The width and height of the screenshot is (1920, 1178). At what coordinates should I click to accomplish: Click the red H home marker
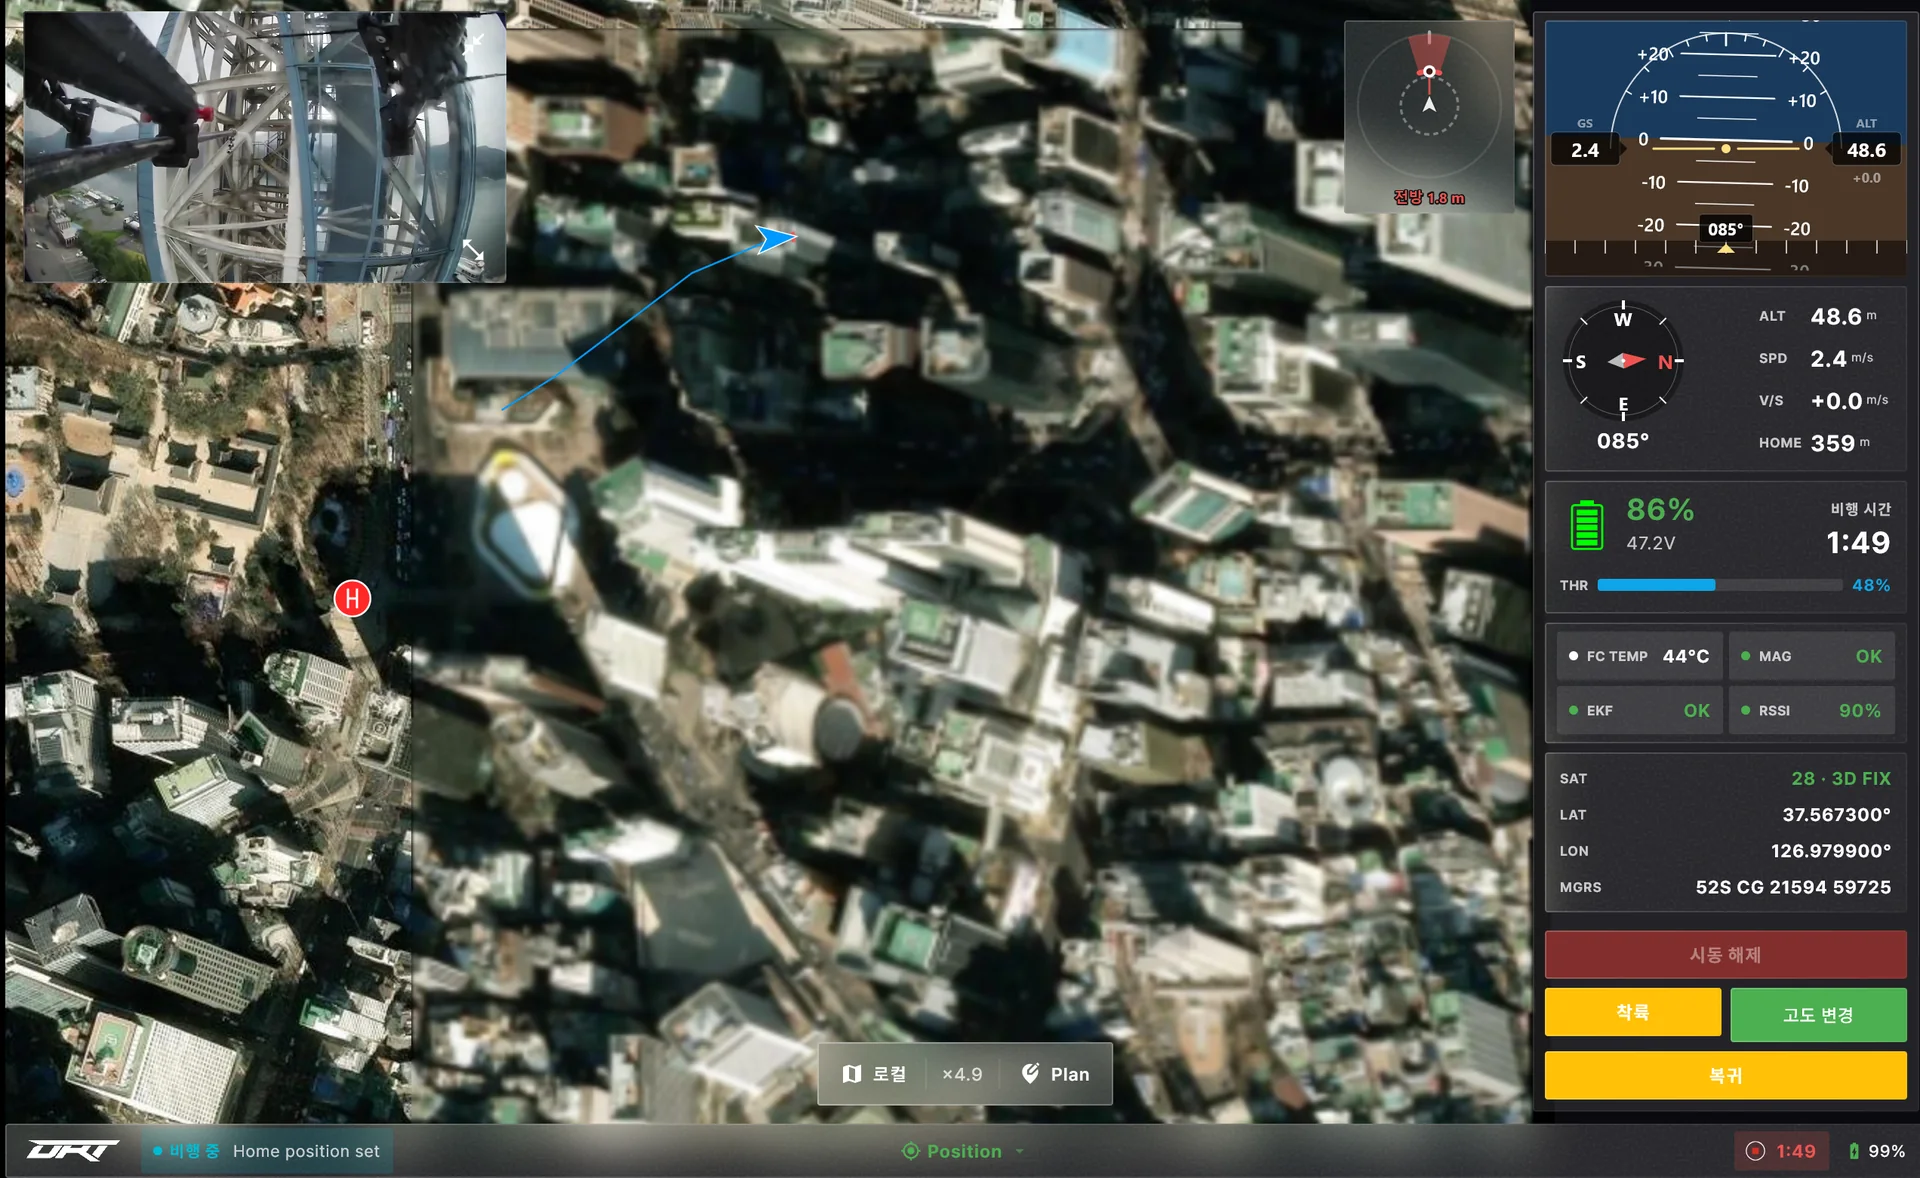[352, 599]
